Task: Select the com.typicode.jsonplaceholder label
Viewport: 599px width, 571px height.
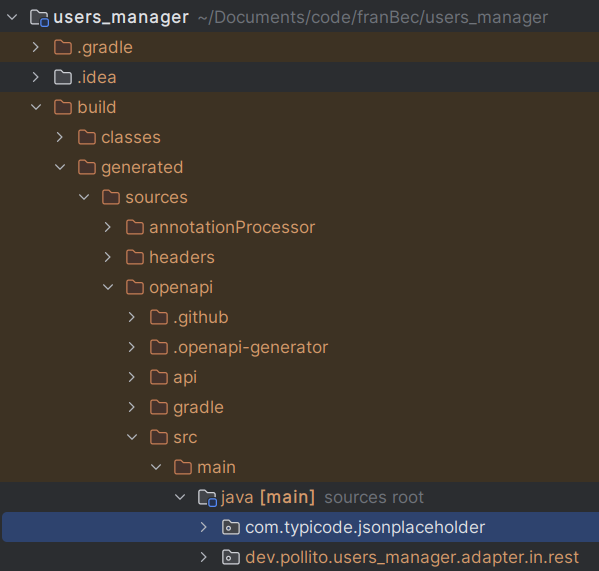Action: (365, 528)
